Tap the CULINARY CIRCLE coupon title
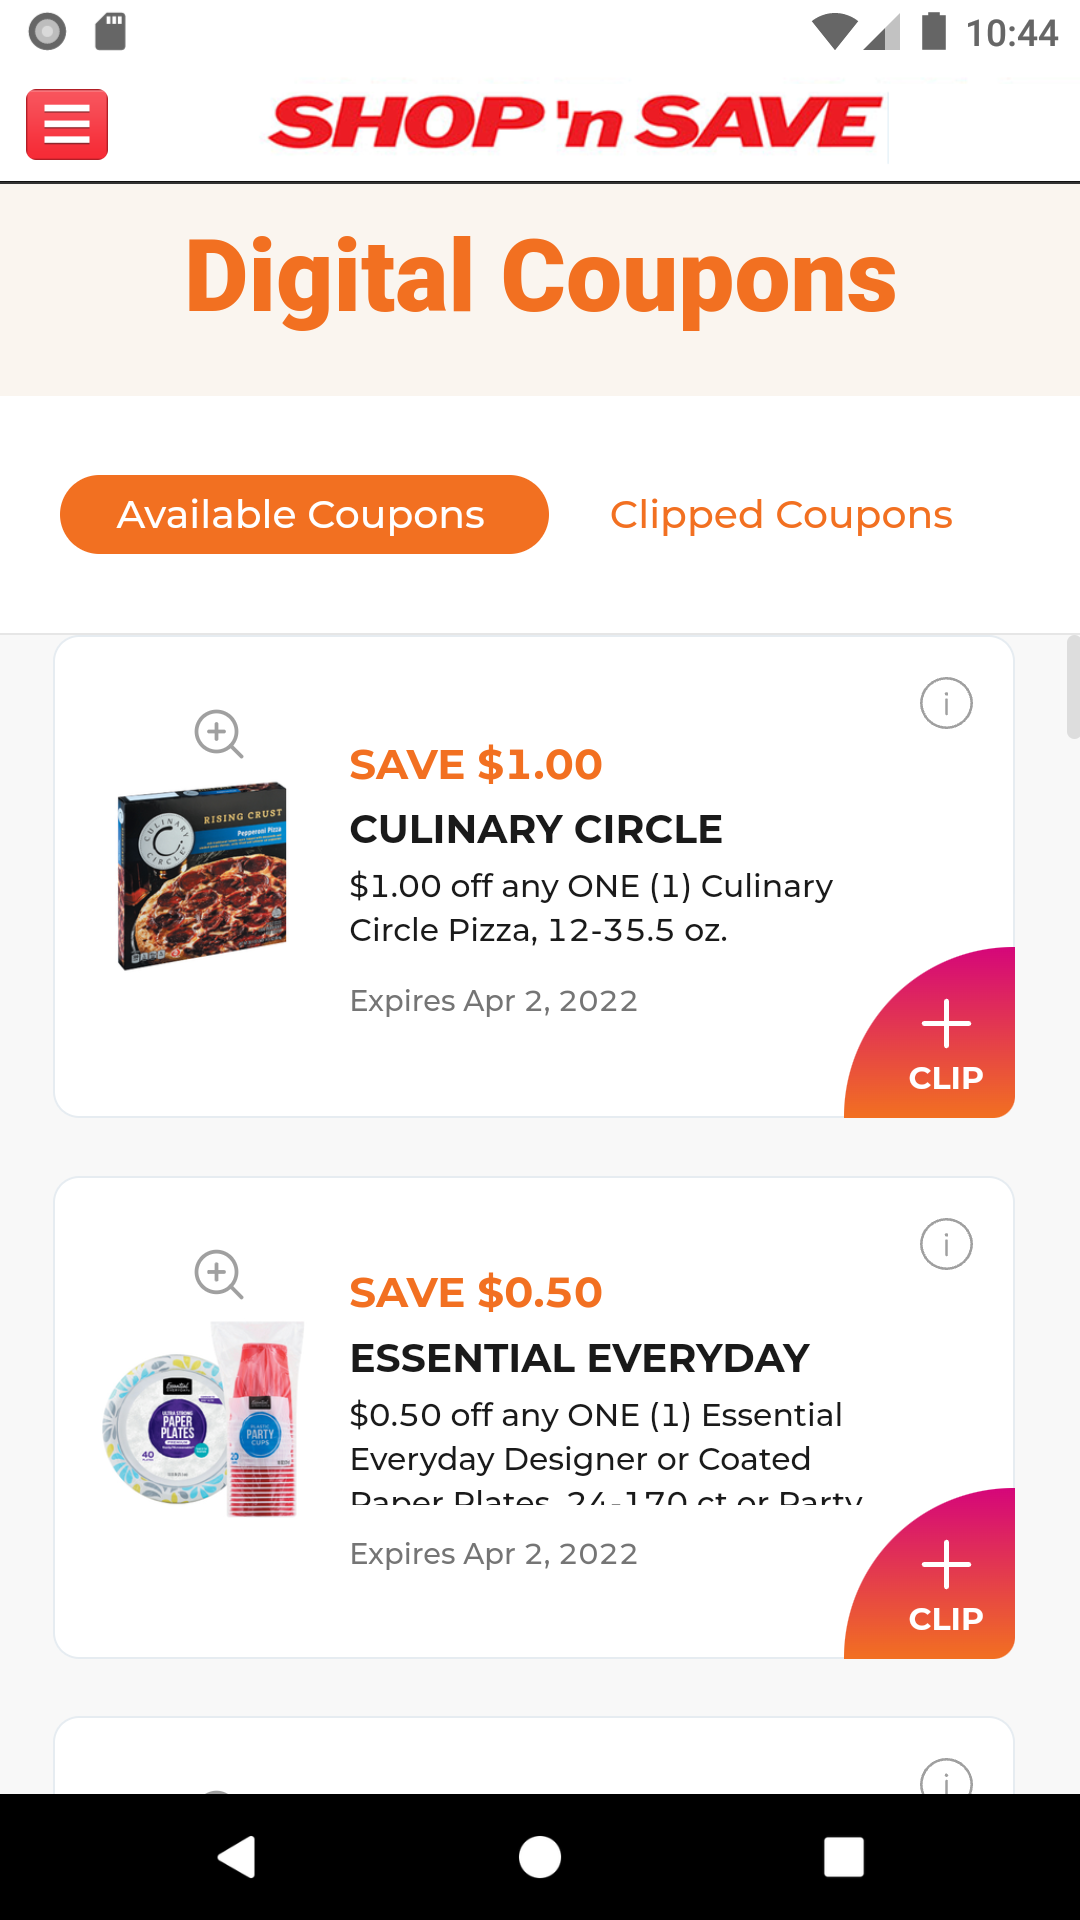The height and width of the screenshot is (1920, 1080). [536, 829]
